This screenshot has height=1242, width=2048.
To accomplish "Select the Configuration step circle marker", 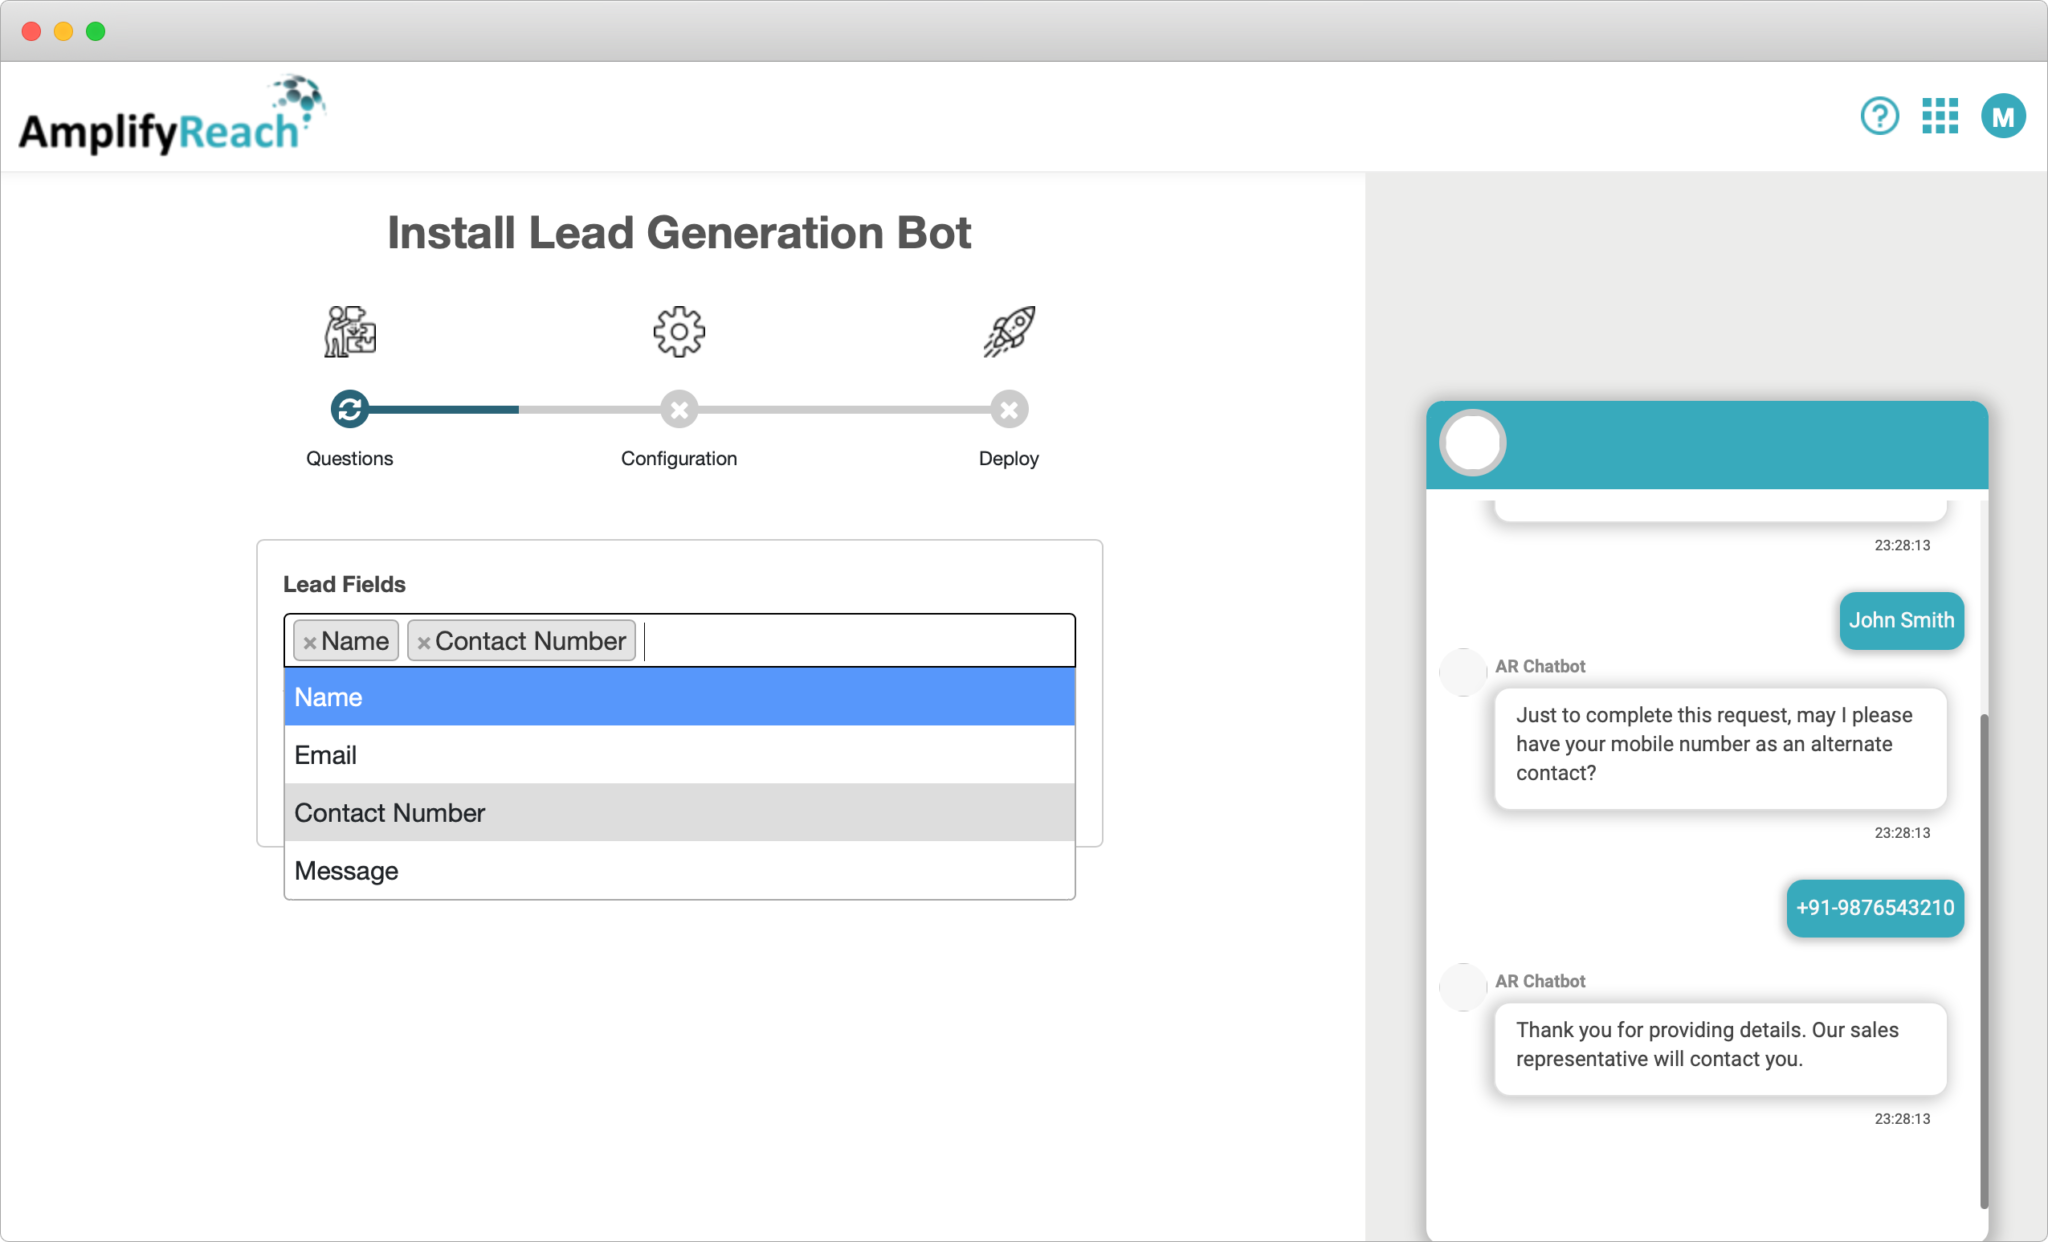I will (x=679, y=408).
